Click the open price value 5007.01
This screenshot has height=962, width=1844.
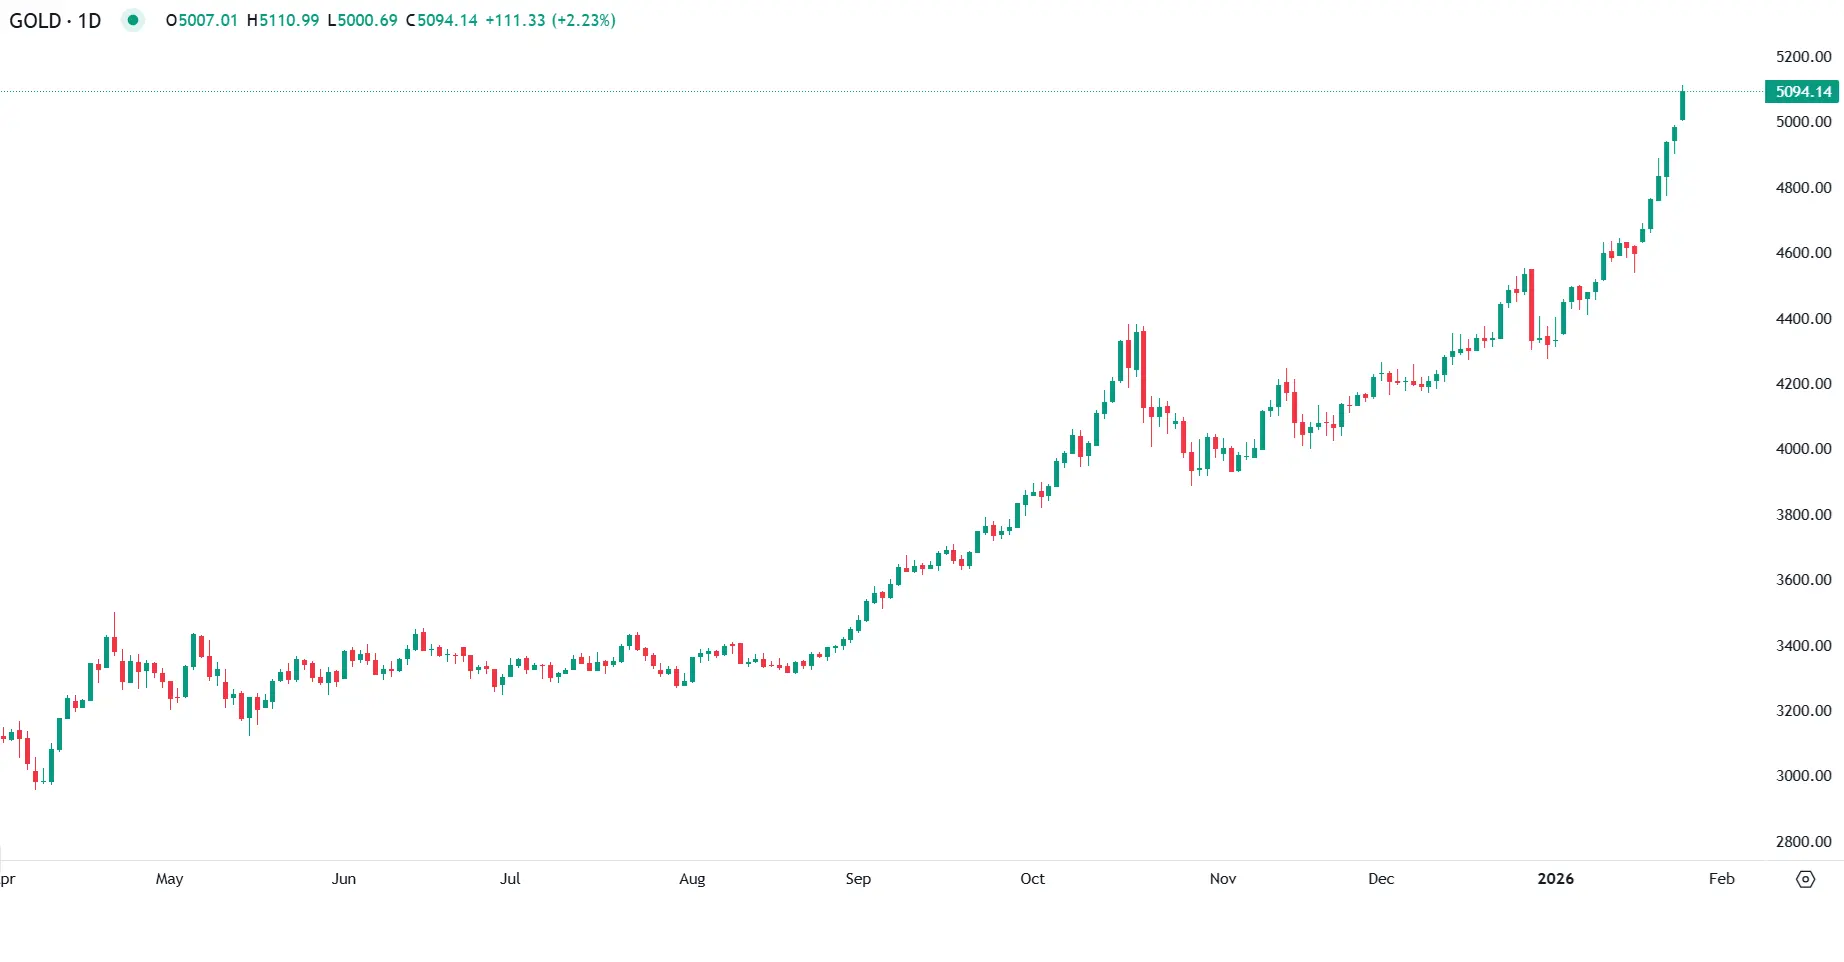point(208,20)
